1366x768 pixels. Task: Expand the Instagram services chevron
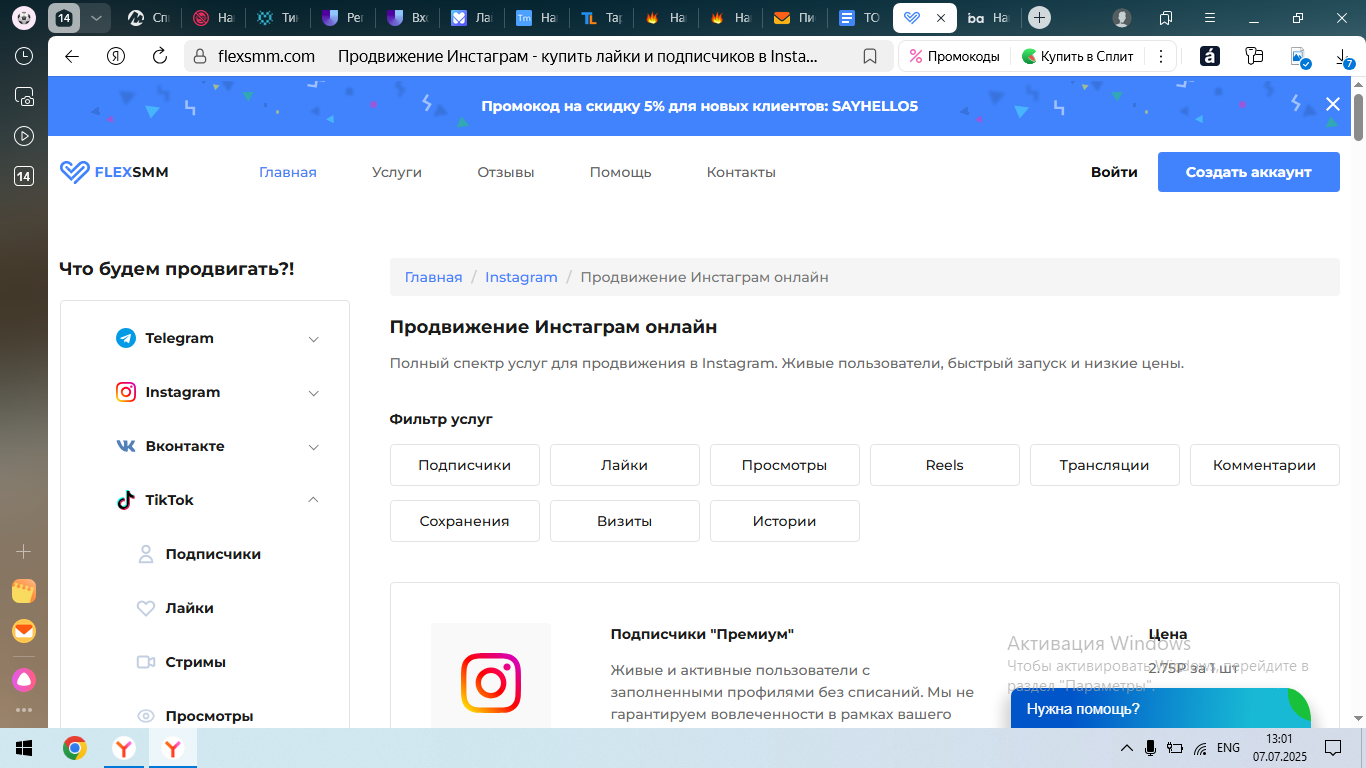[x=313, y=393]
